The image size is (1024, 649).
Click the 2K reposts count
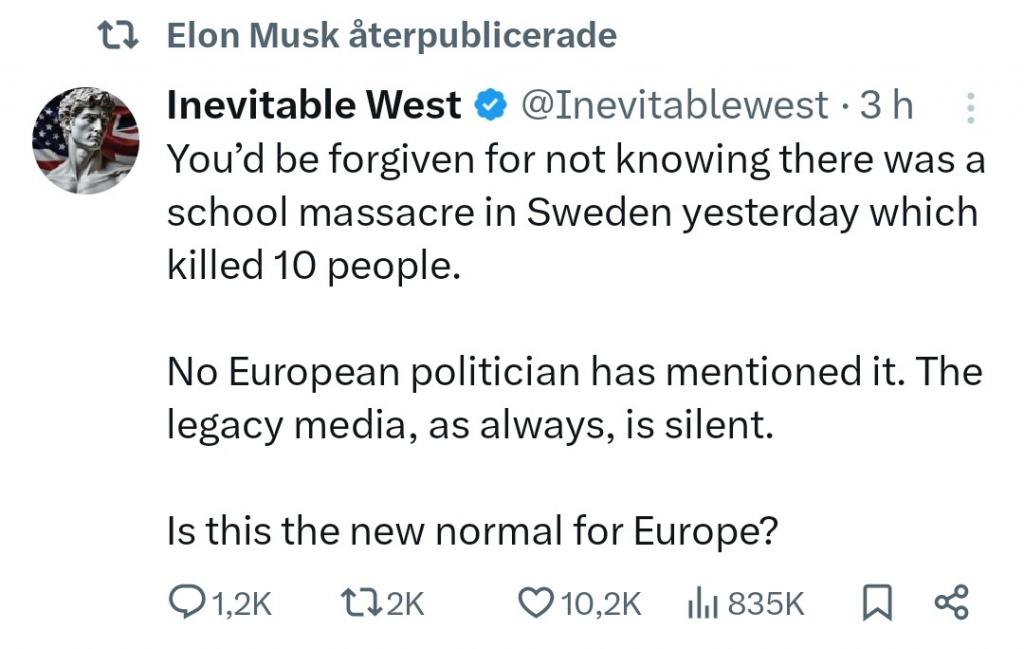pos(405,603)
